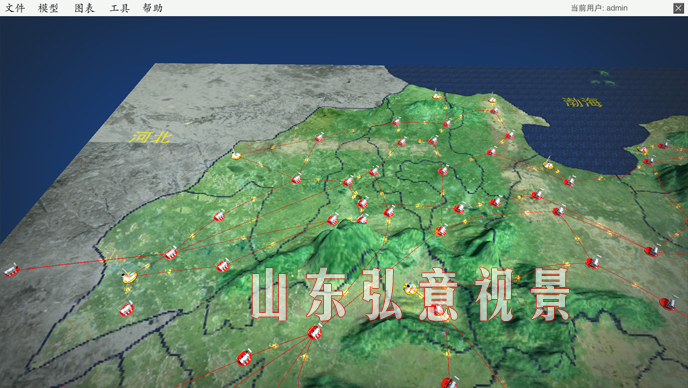Open the 图表 menu
Screen dimensions: 688x388
click(x=84, y=8)
